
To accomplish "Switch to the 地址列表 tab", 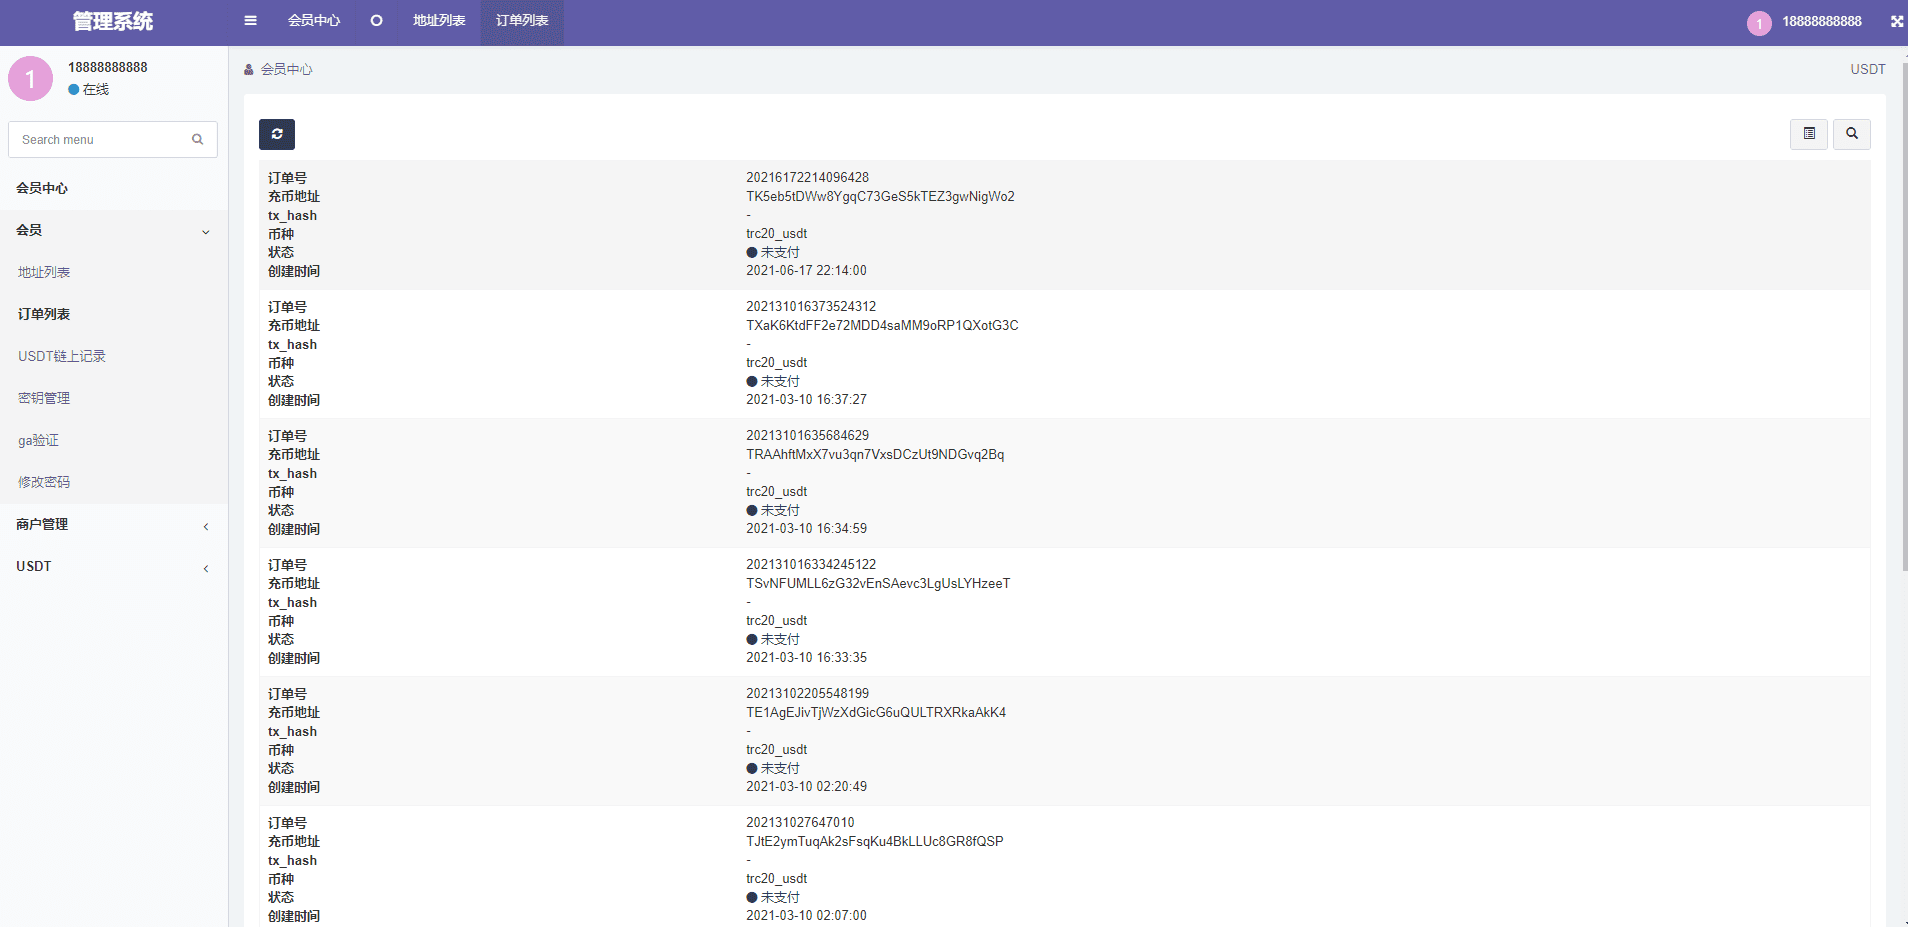I will coord(439,21).
